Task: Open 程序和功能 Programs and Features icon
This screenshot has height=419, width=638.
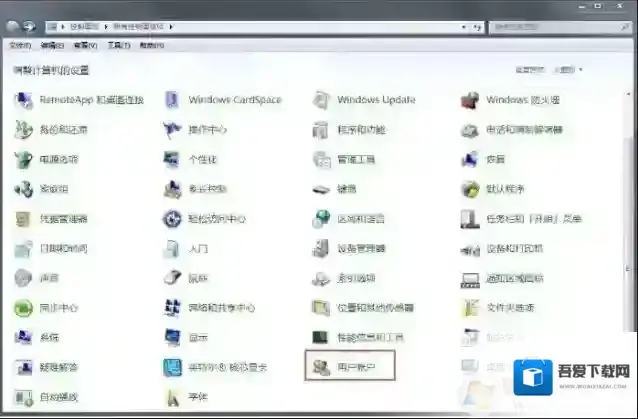Action: pos(321,130)
